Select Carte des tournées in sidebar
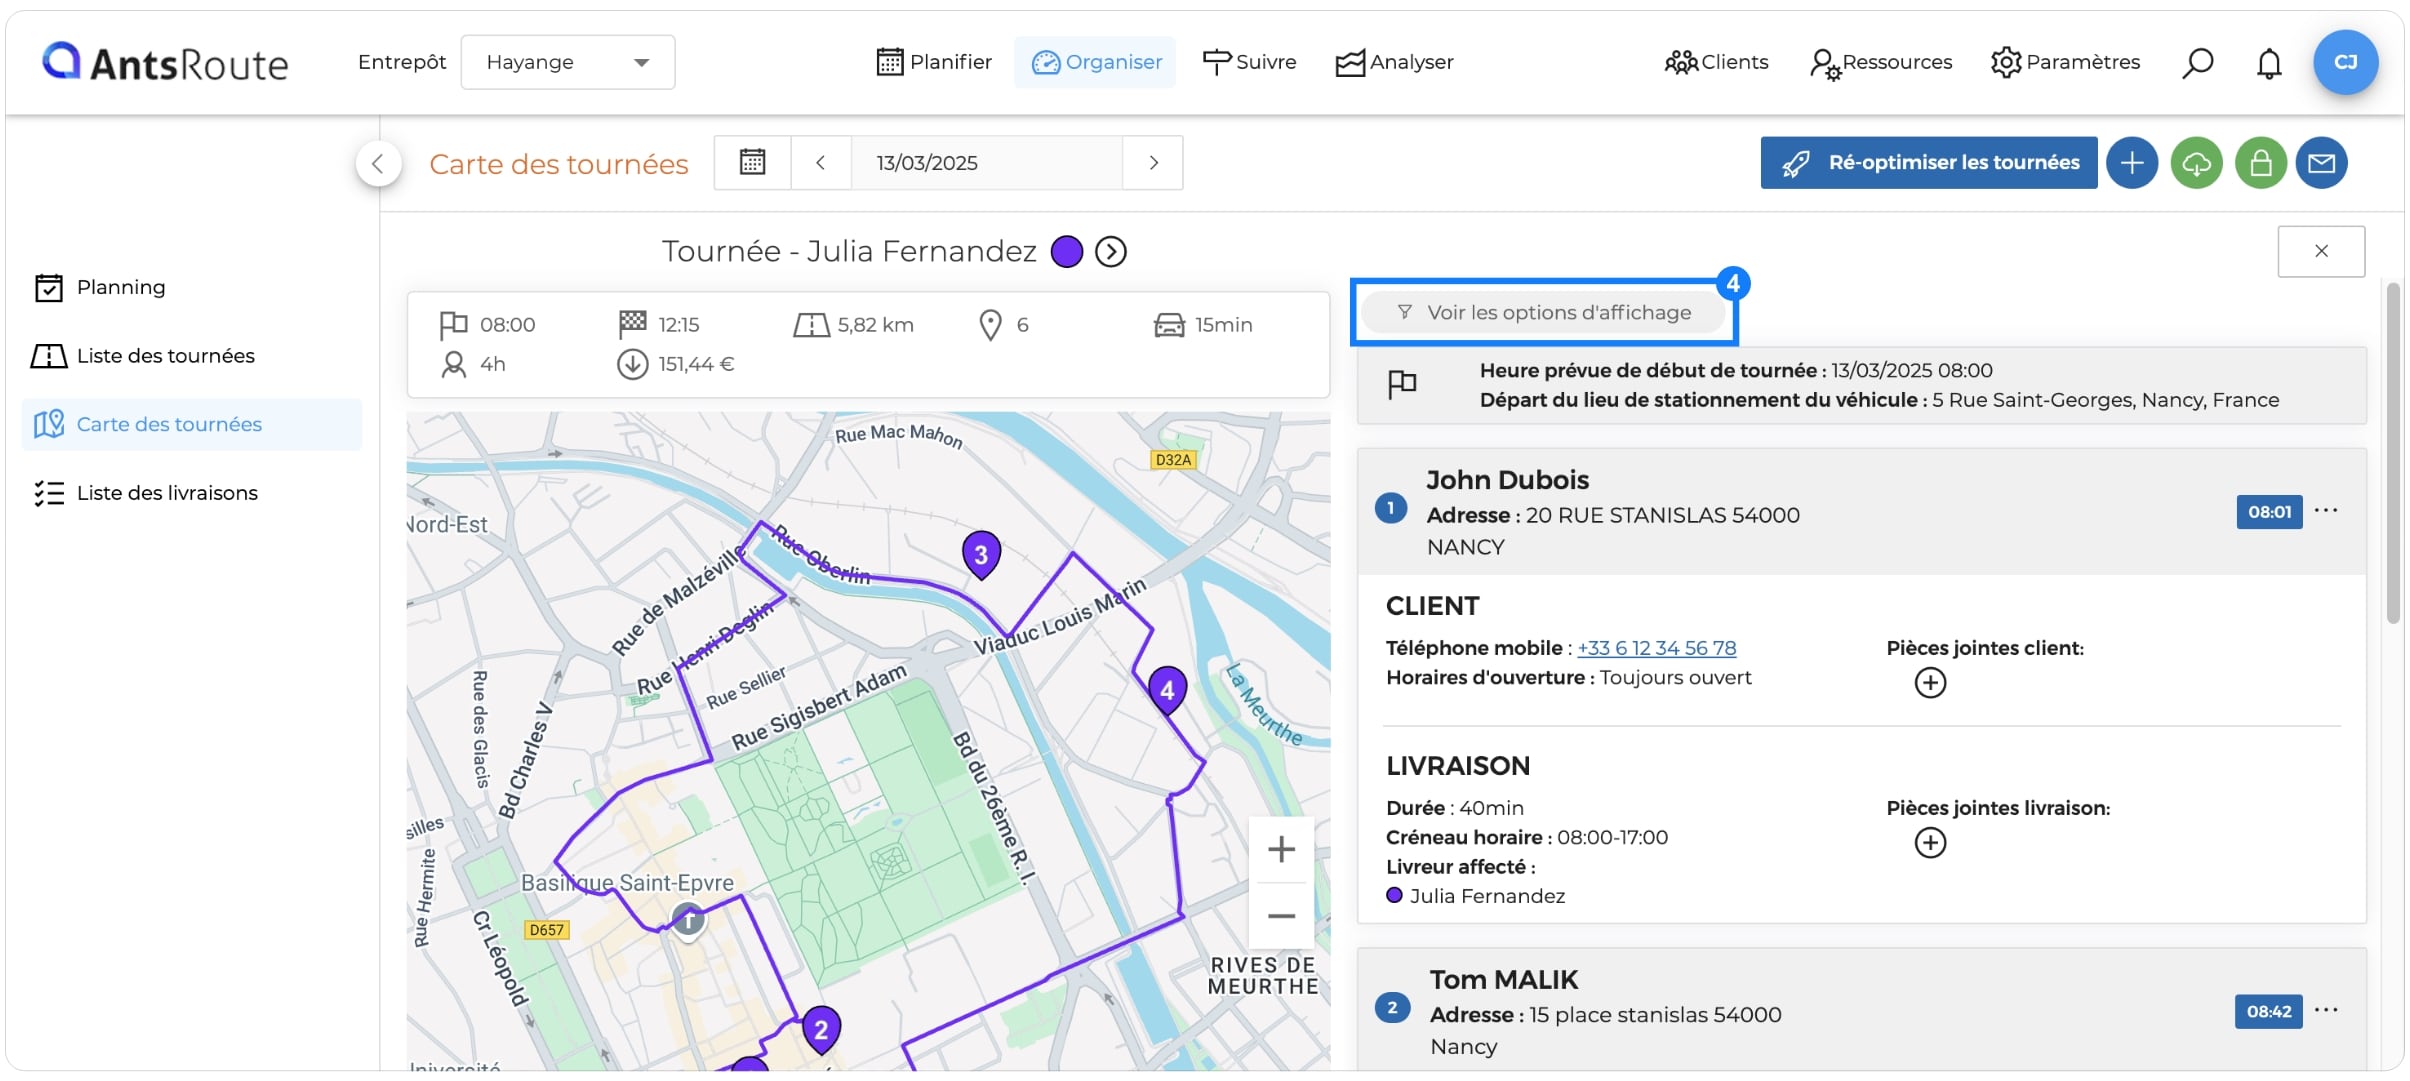The width and height of the screenshot is (2410, 1081). (191, 424)
